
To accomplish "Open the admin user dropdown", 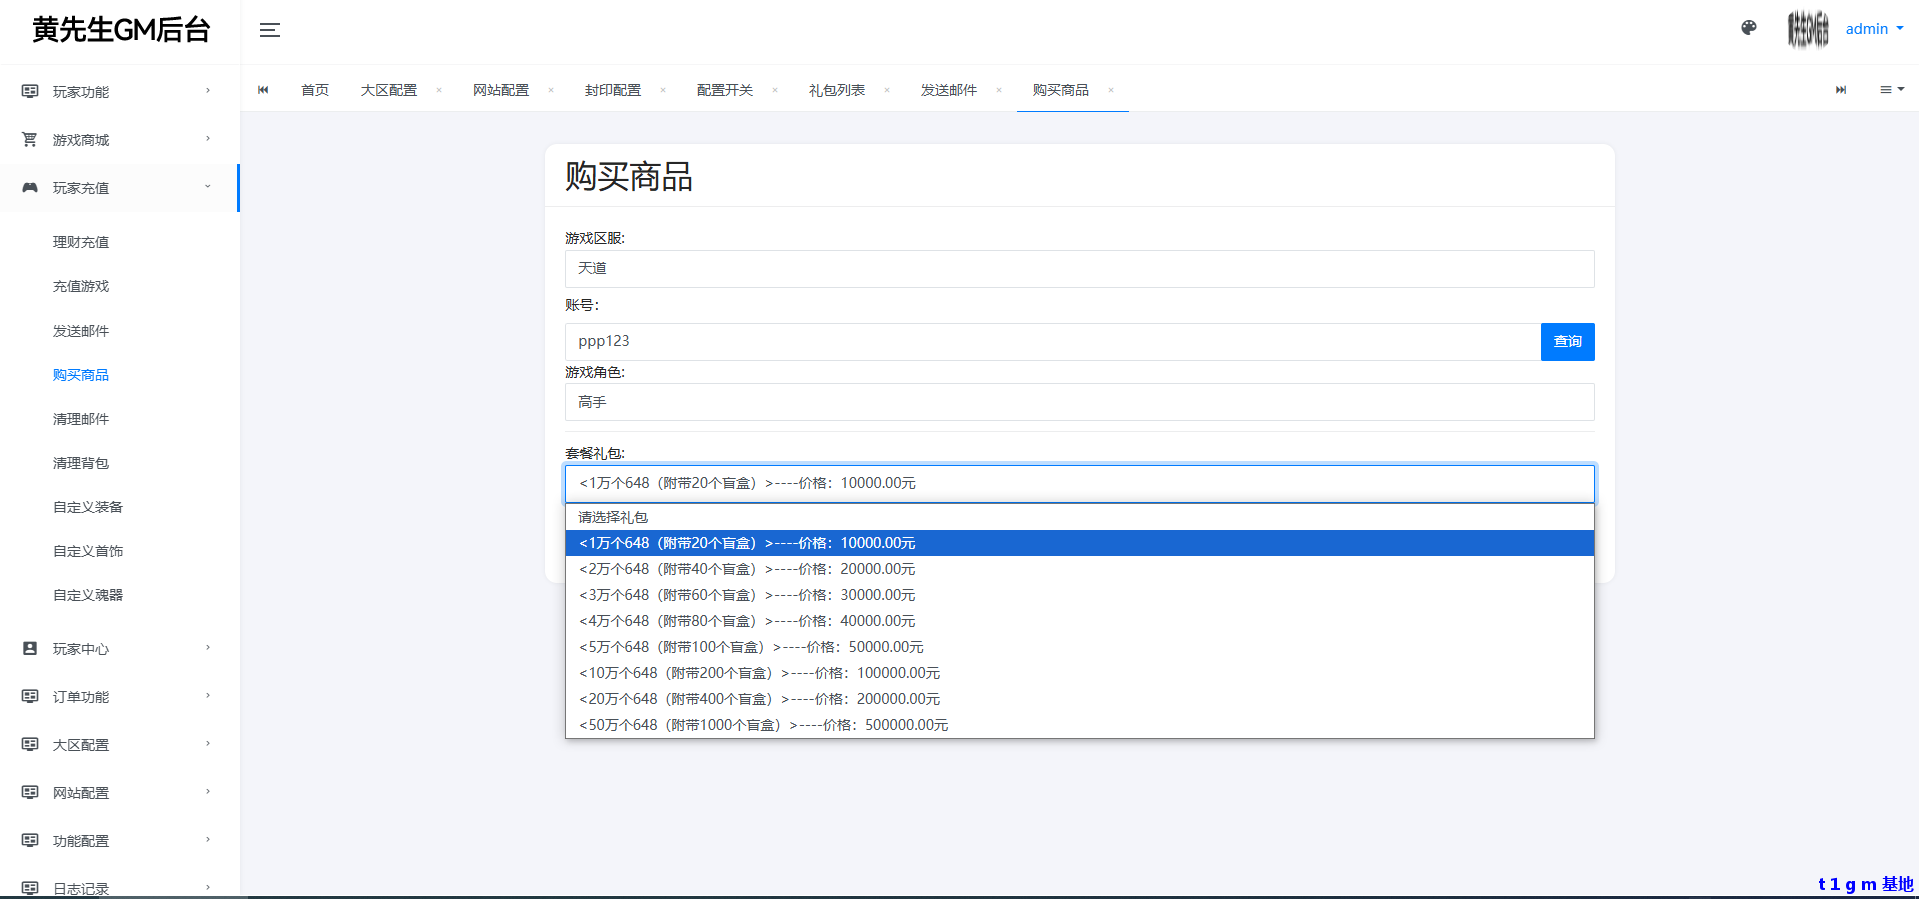I will 1874,29.
